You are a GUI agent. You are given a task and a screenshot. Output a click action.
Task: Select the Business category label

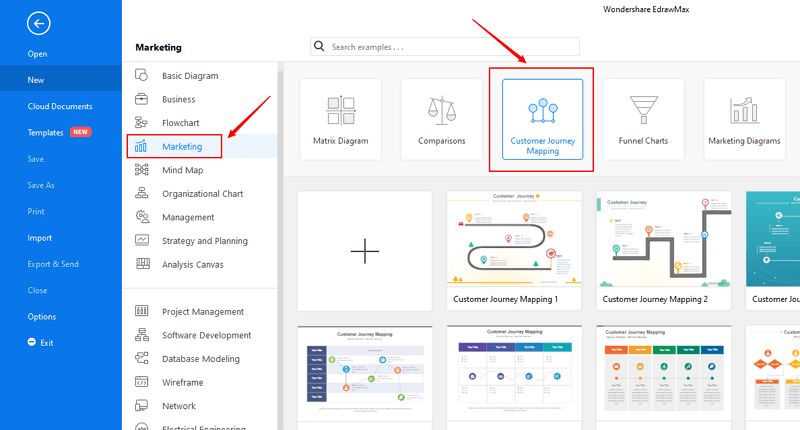click(179, 99)
